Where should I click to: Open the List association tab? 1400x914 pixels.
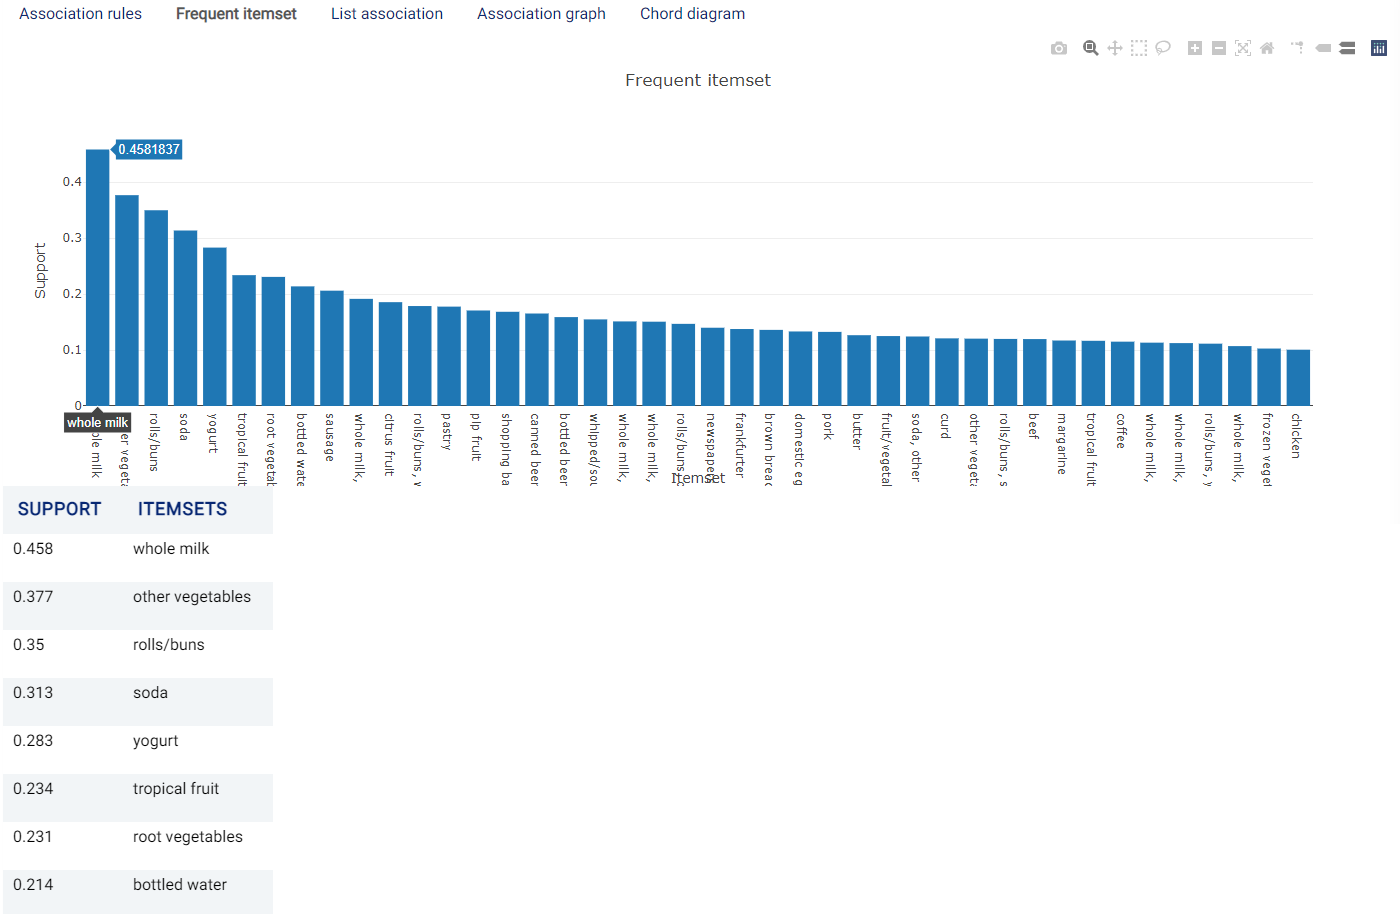[x=387, y=14]
